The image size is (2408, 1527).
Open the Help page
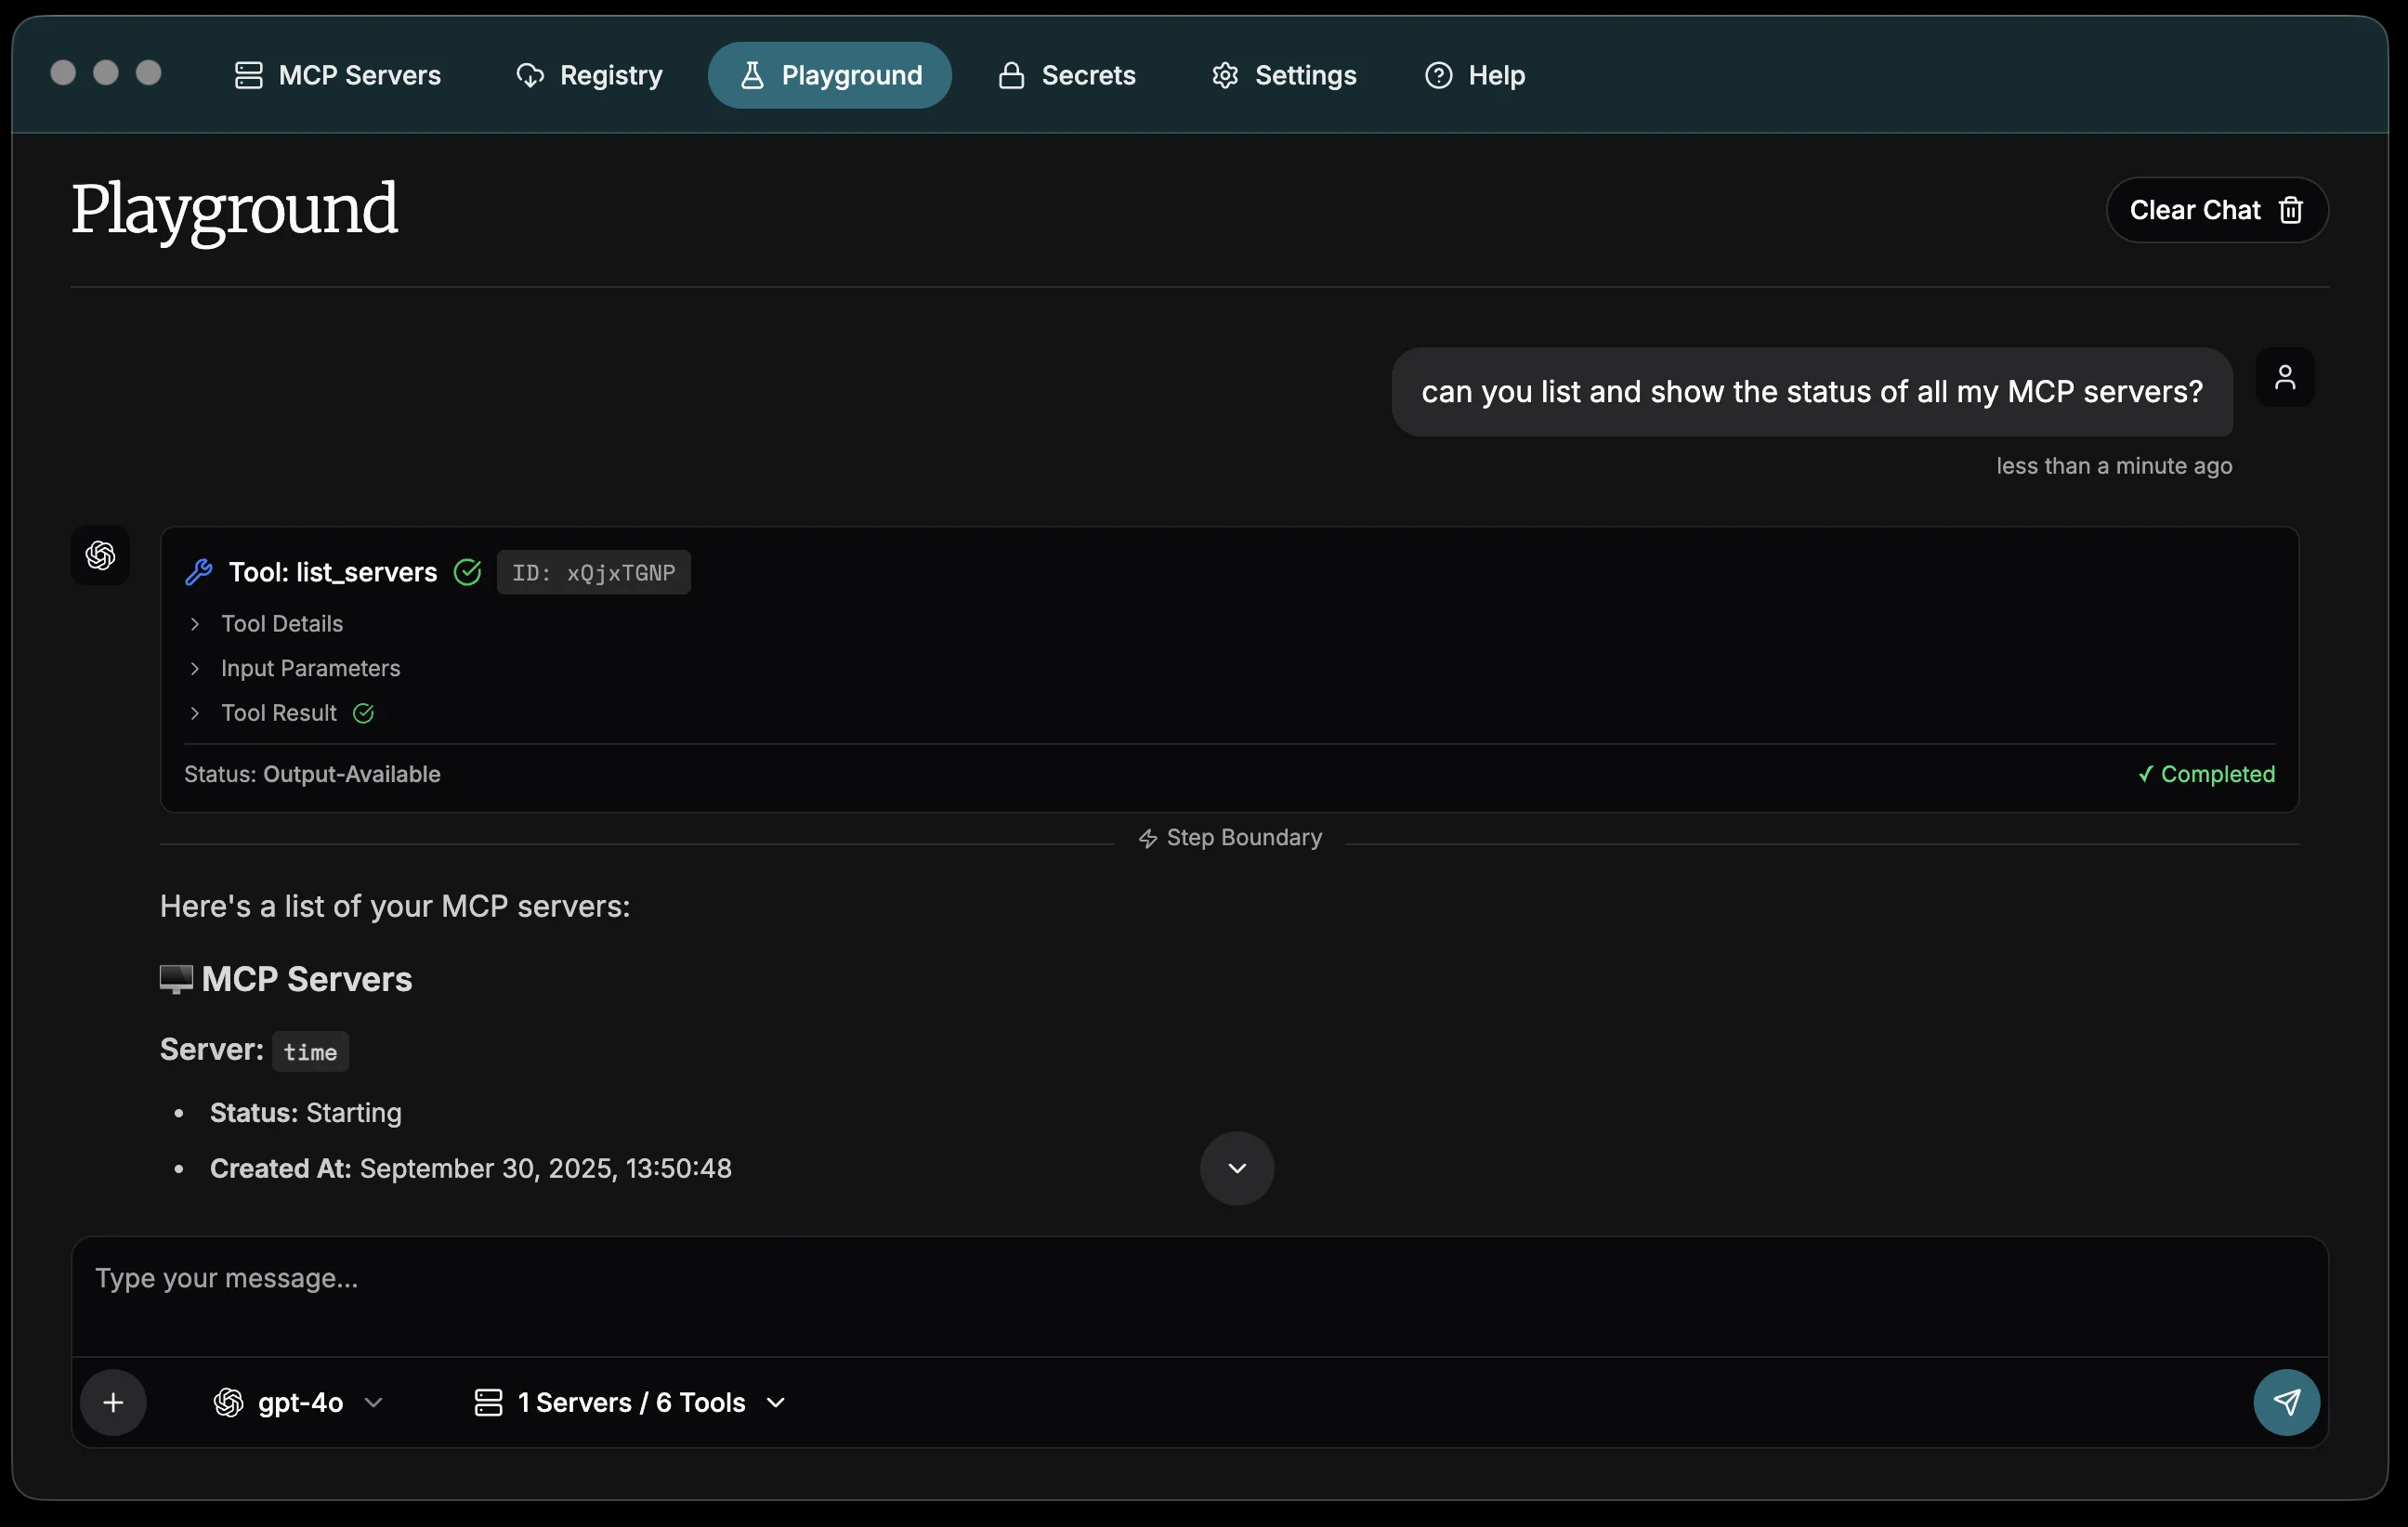[1474, 75]
